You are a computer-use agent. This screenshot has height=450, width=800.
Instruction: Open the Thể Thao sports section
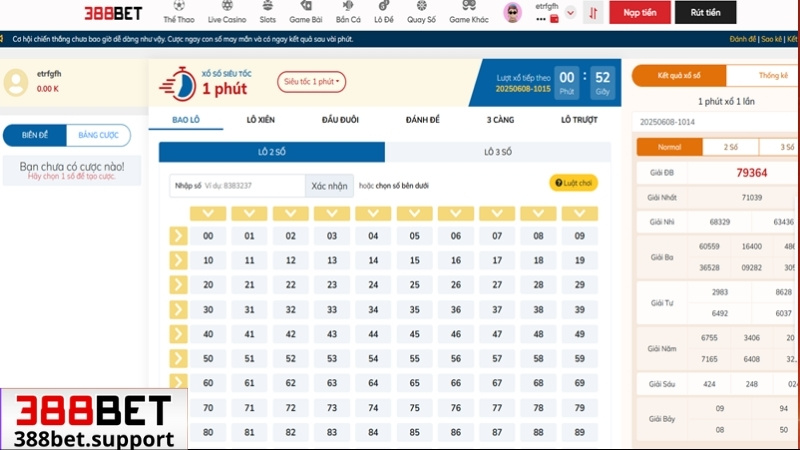[179, 13]
